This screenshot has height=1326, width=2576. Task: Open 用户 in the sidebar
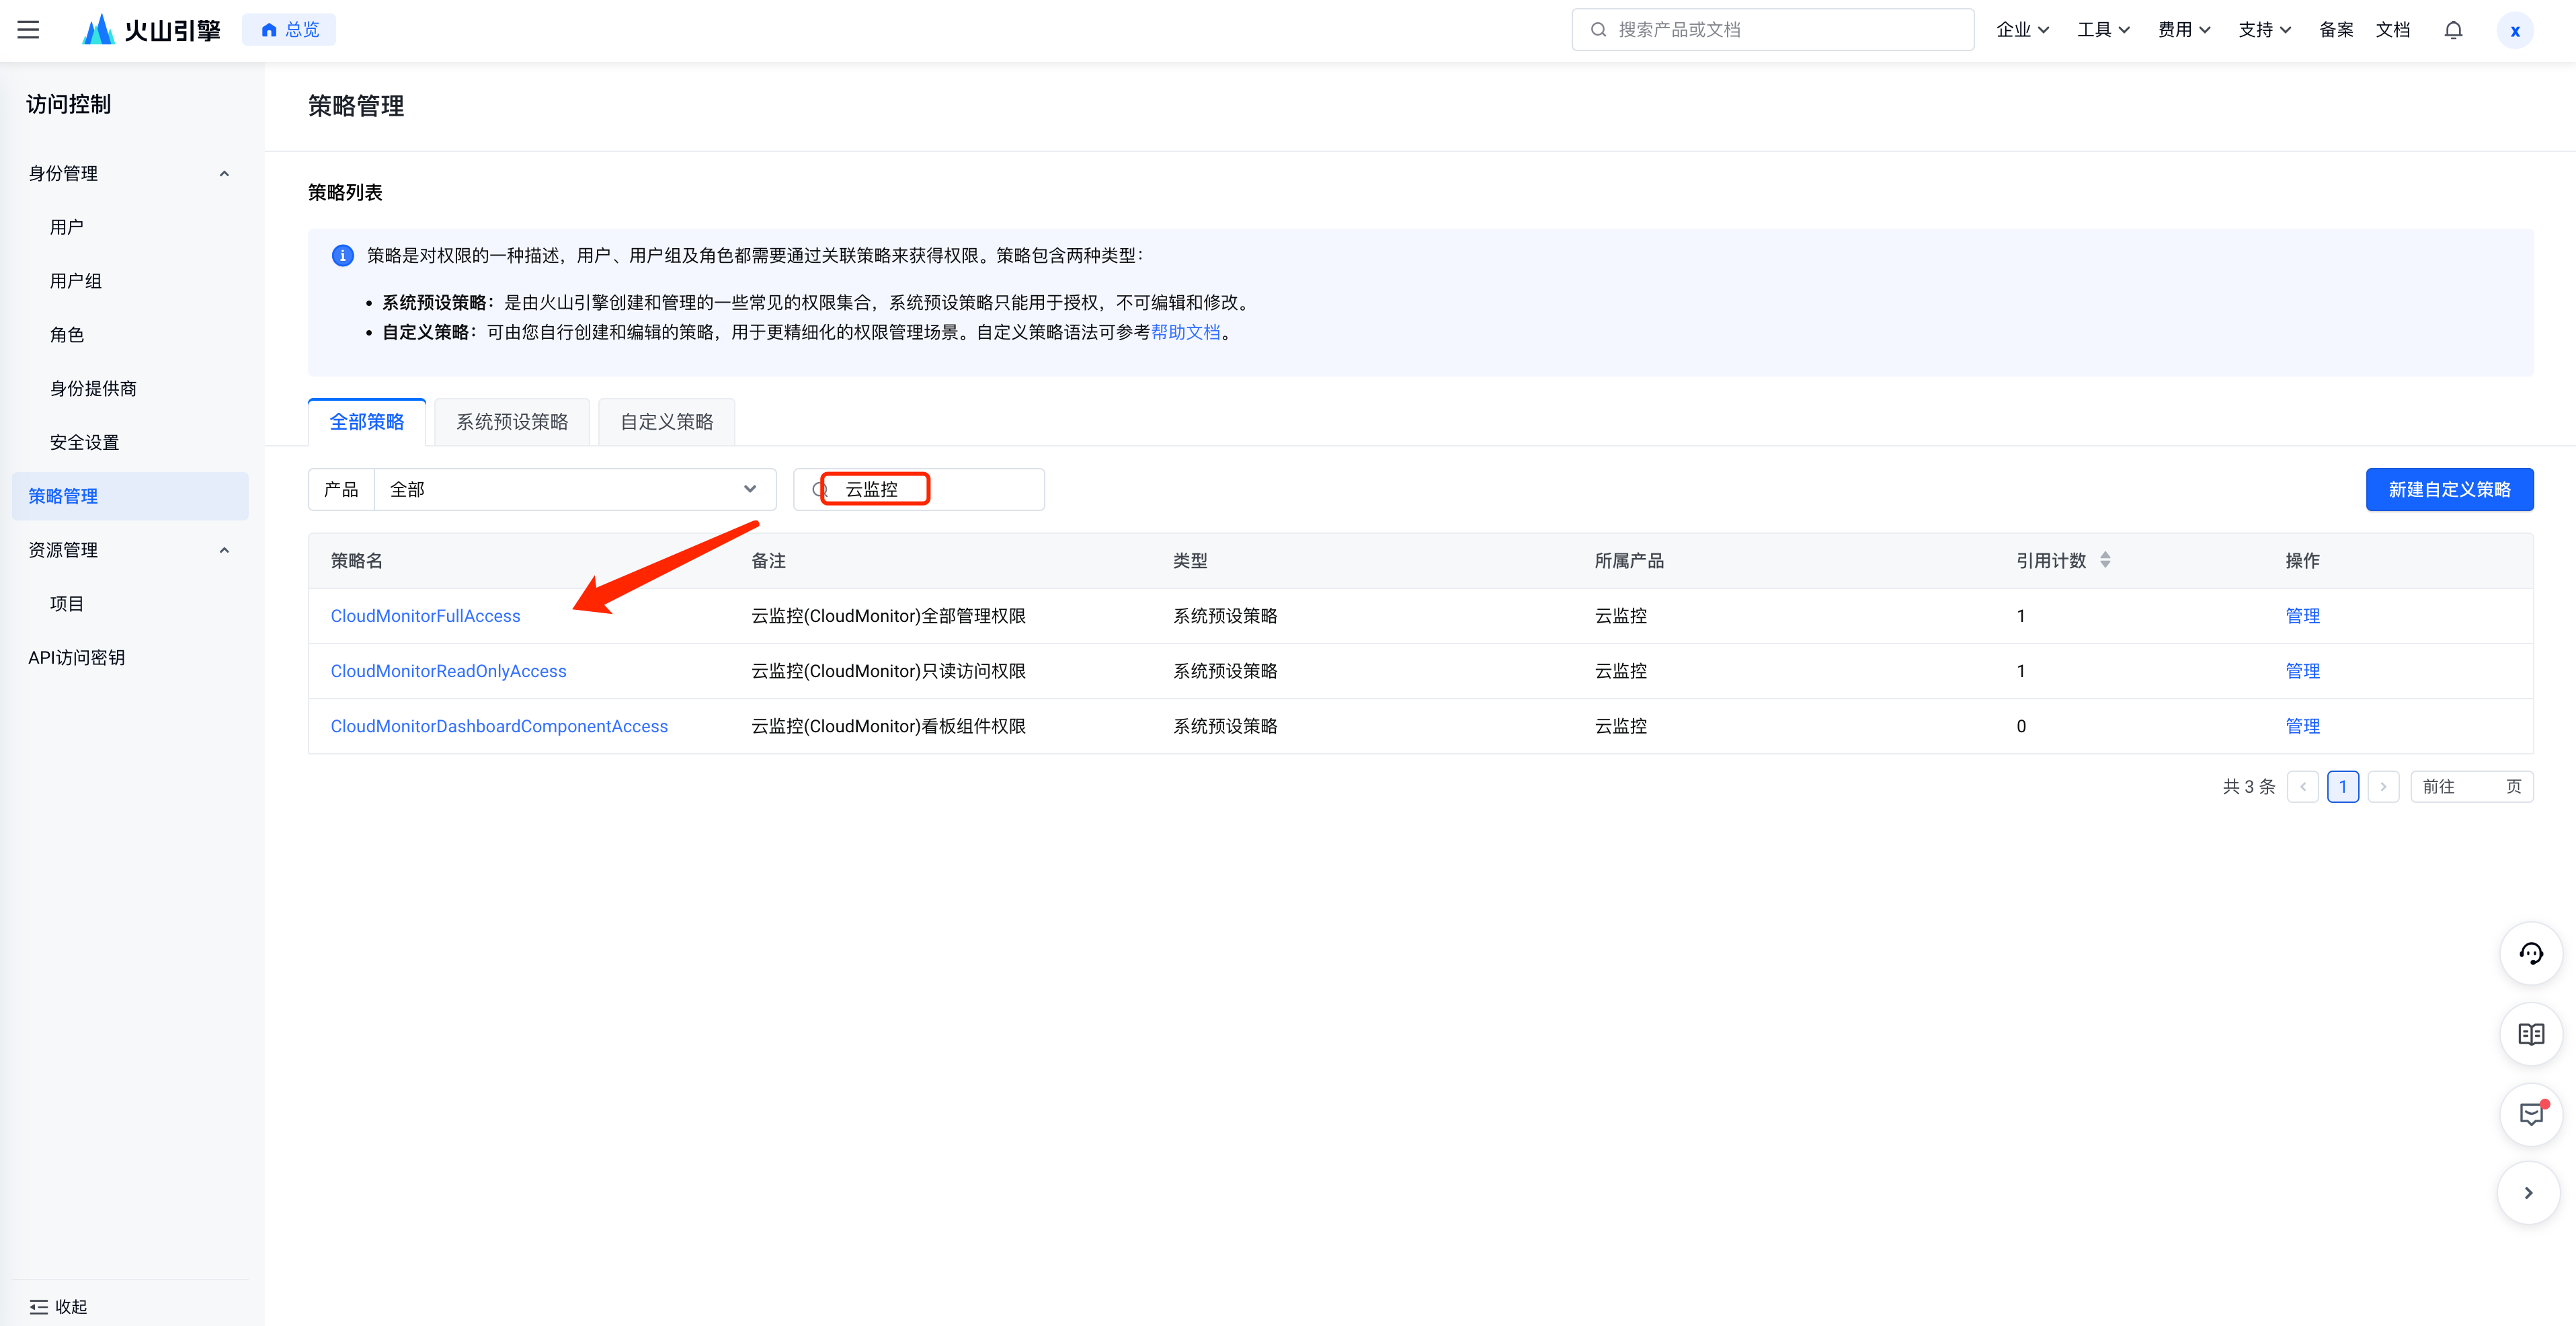pyautogui.click(x=67, y=227)
